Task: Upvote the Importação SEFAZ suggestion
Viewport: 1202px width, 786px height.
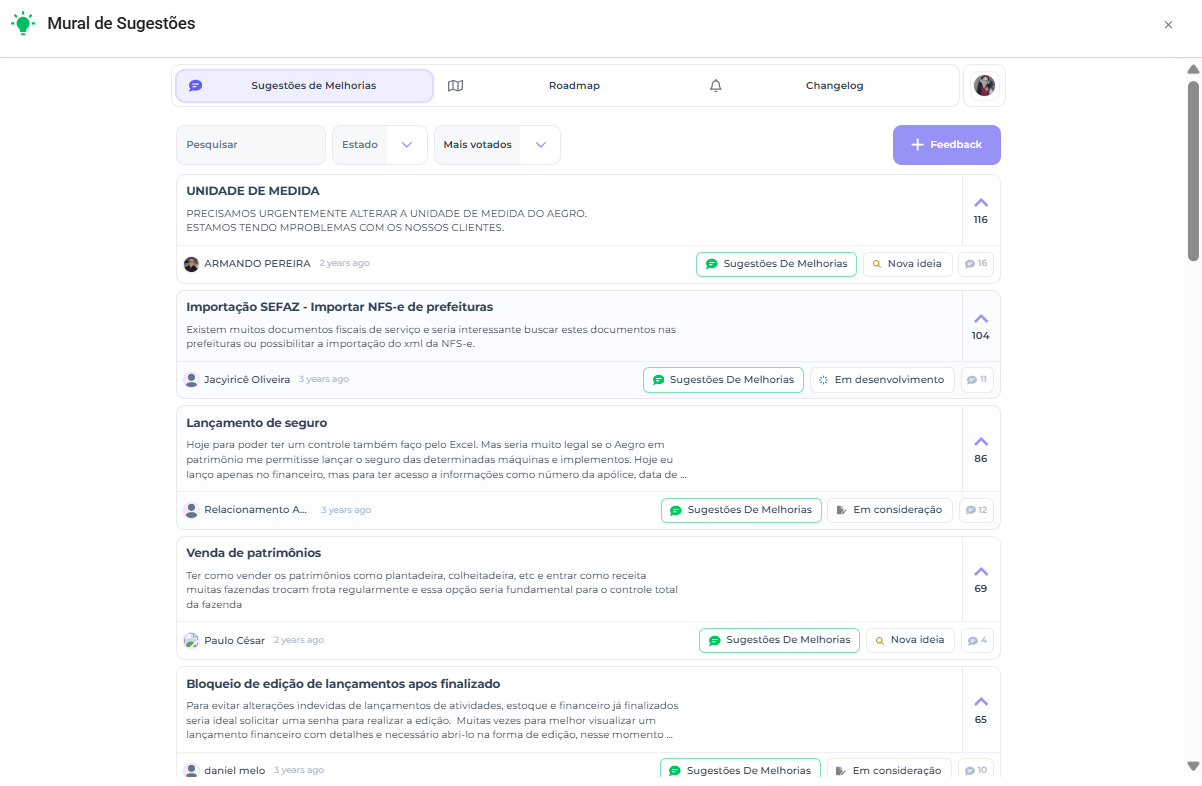Action: (x=980, y=319)
